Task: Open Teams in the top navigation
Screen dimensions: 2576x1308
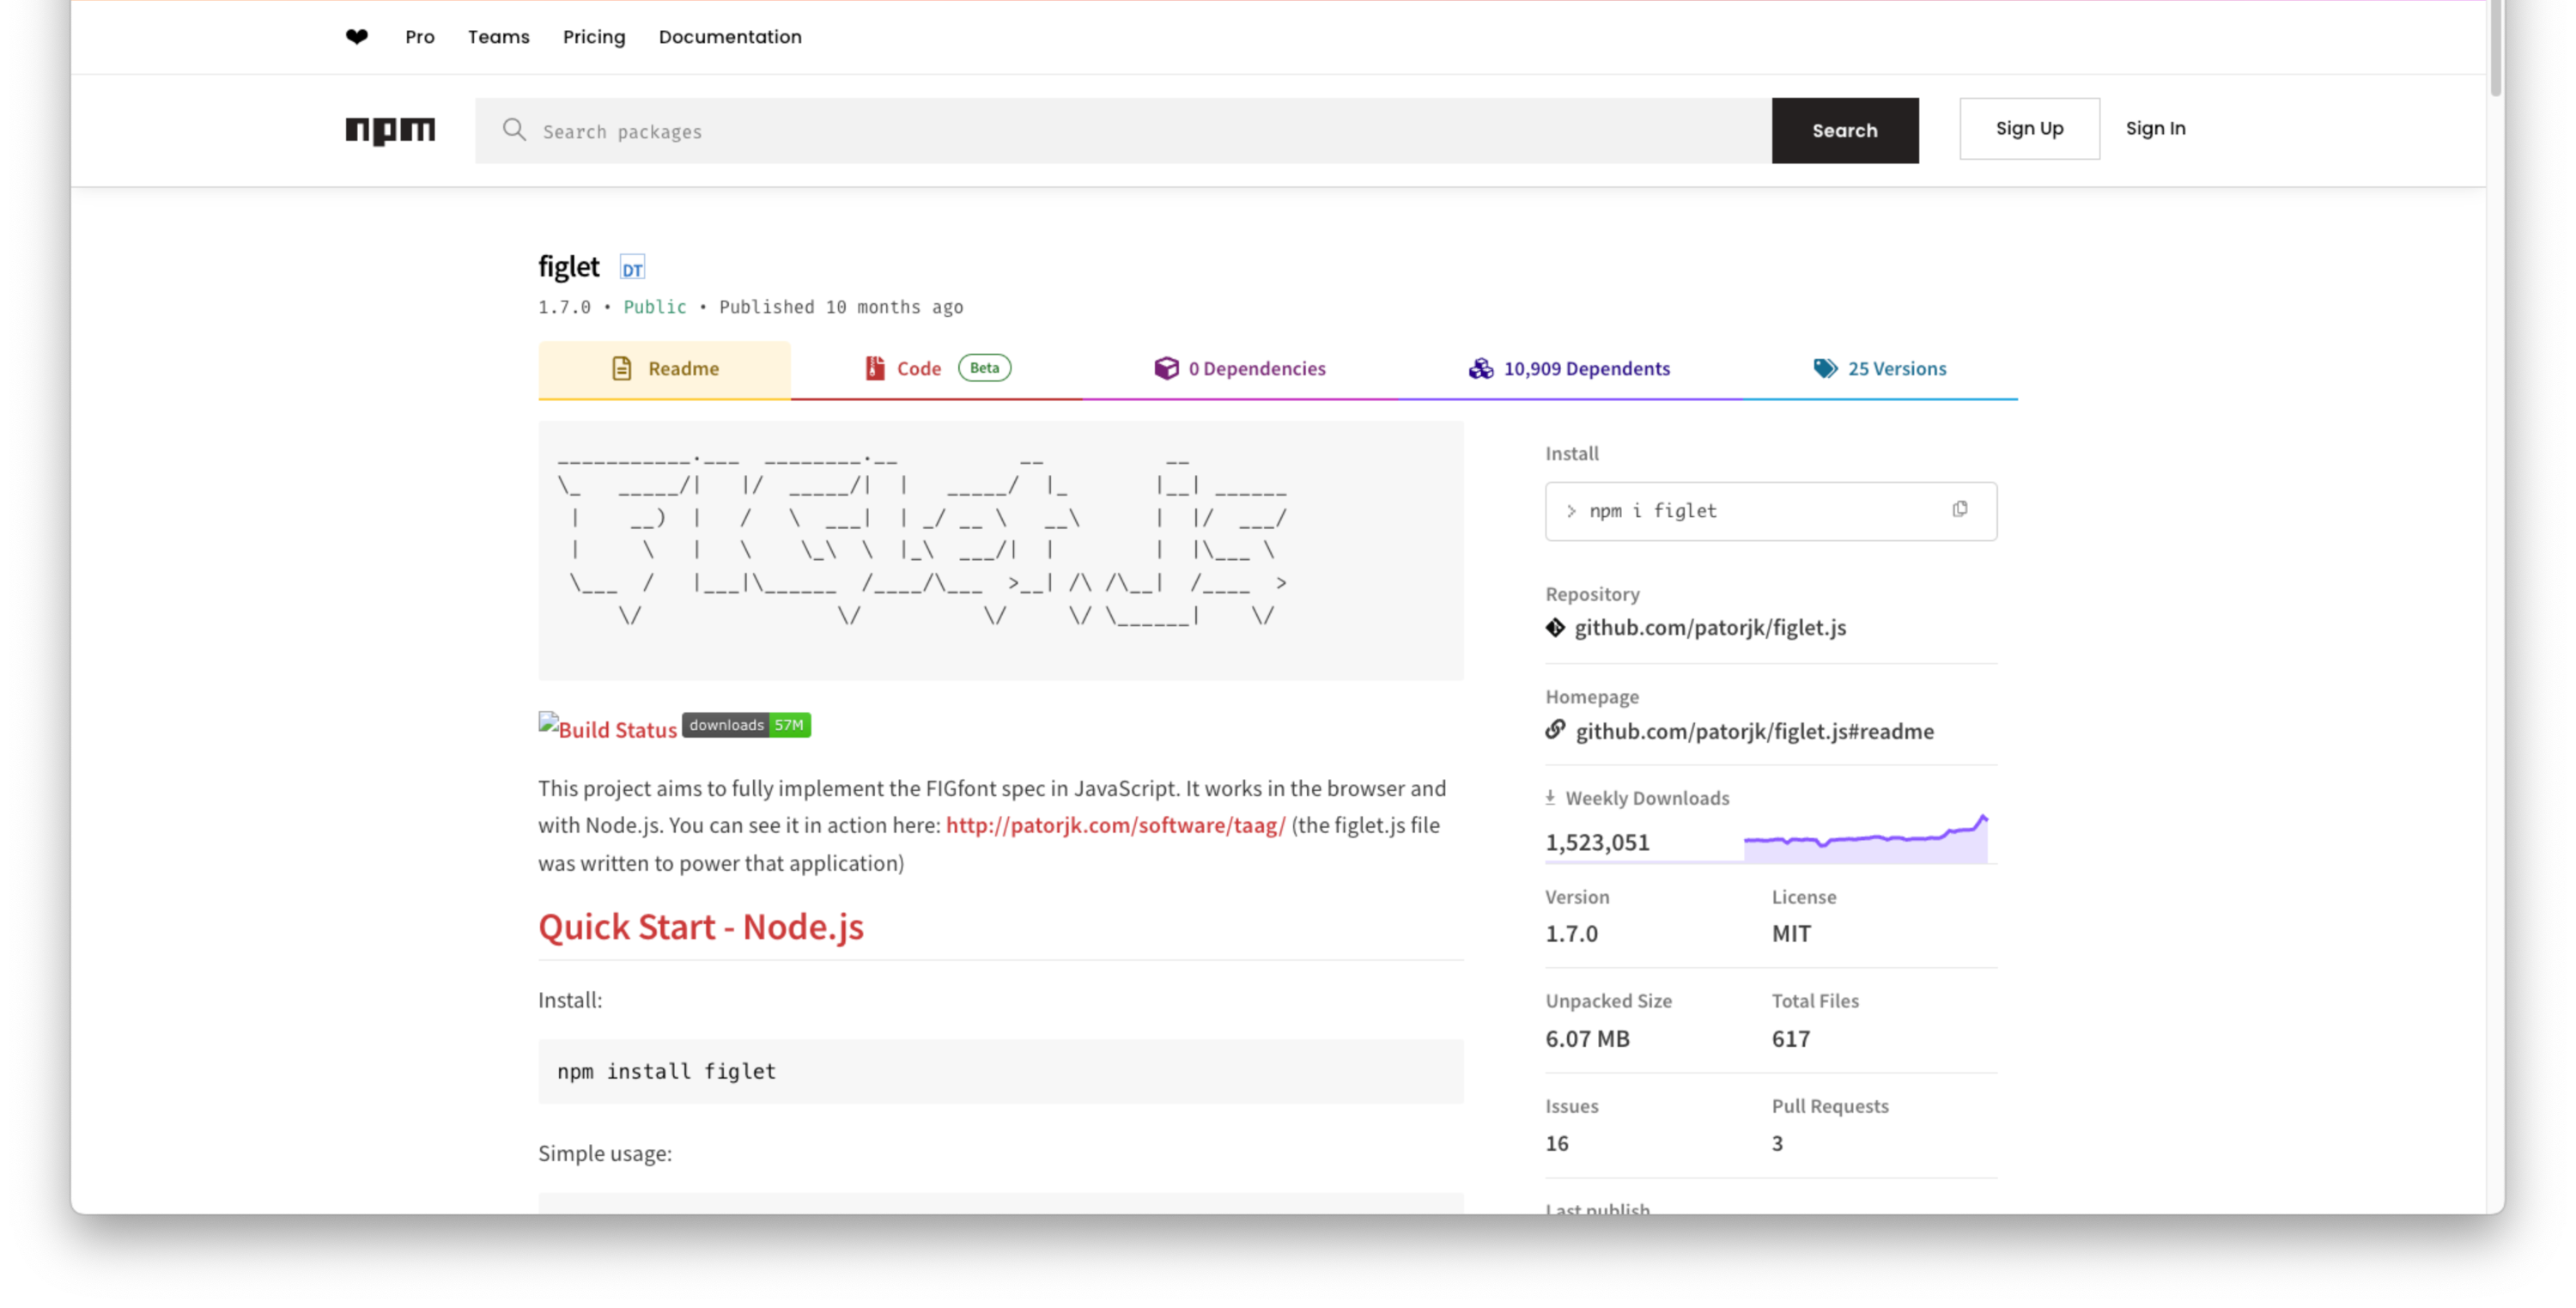Action: (498, 37)
